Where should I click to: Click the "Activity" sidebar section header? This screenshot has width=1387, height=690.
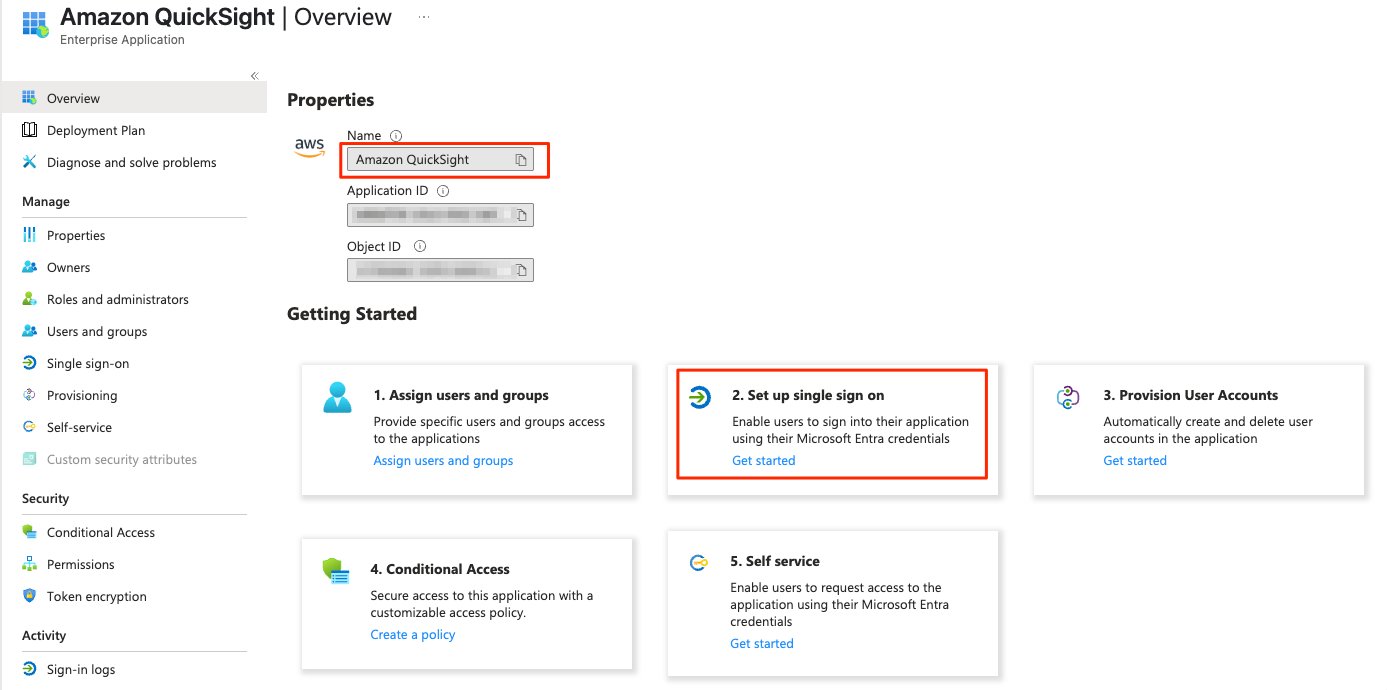[44, 636]
